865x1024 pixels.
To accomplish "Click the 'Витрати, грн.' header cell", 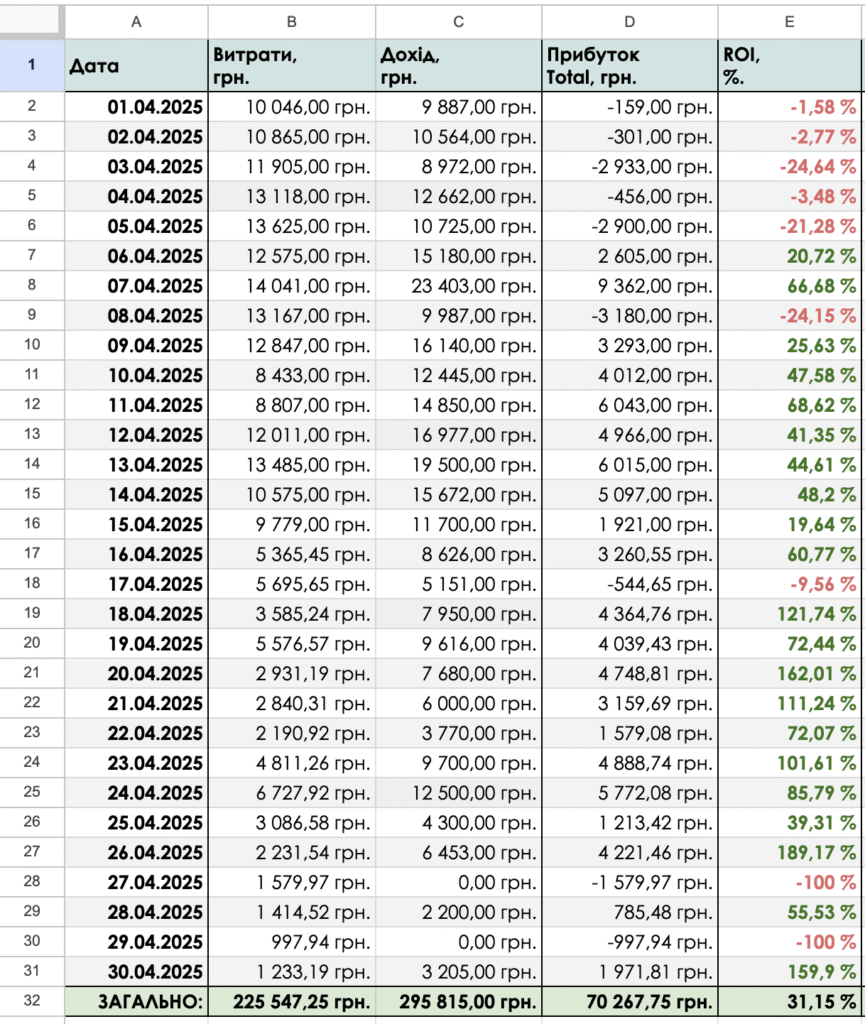I will pos(291,66).
